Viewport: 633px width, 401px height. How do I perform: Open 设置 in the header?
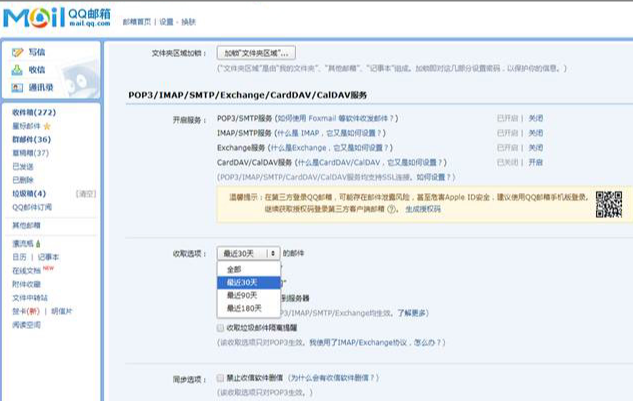click(166, 22)
